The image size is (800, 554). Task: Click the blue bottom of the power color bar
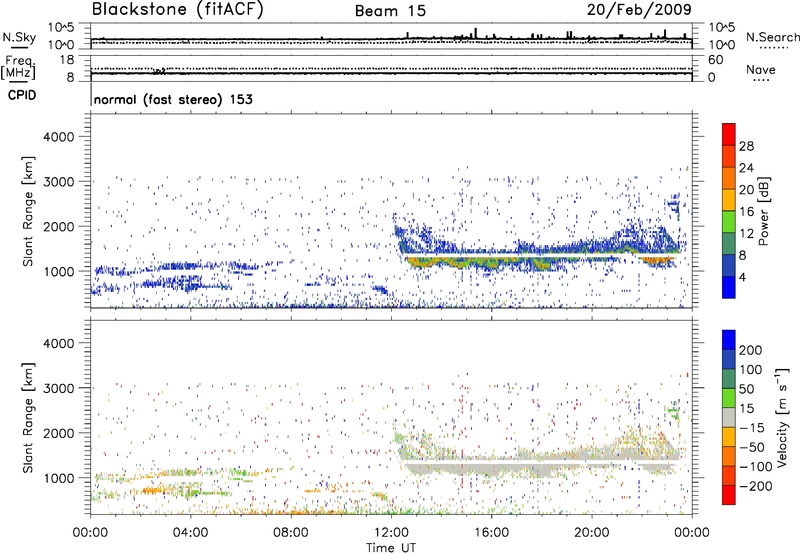coord(729,287)
